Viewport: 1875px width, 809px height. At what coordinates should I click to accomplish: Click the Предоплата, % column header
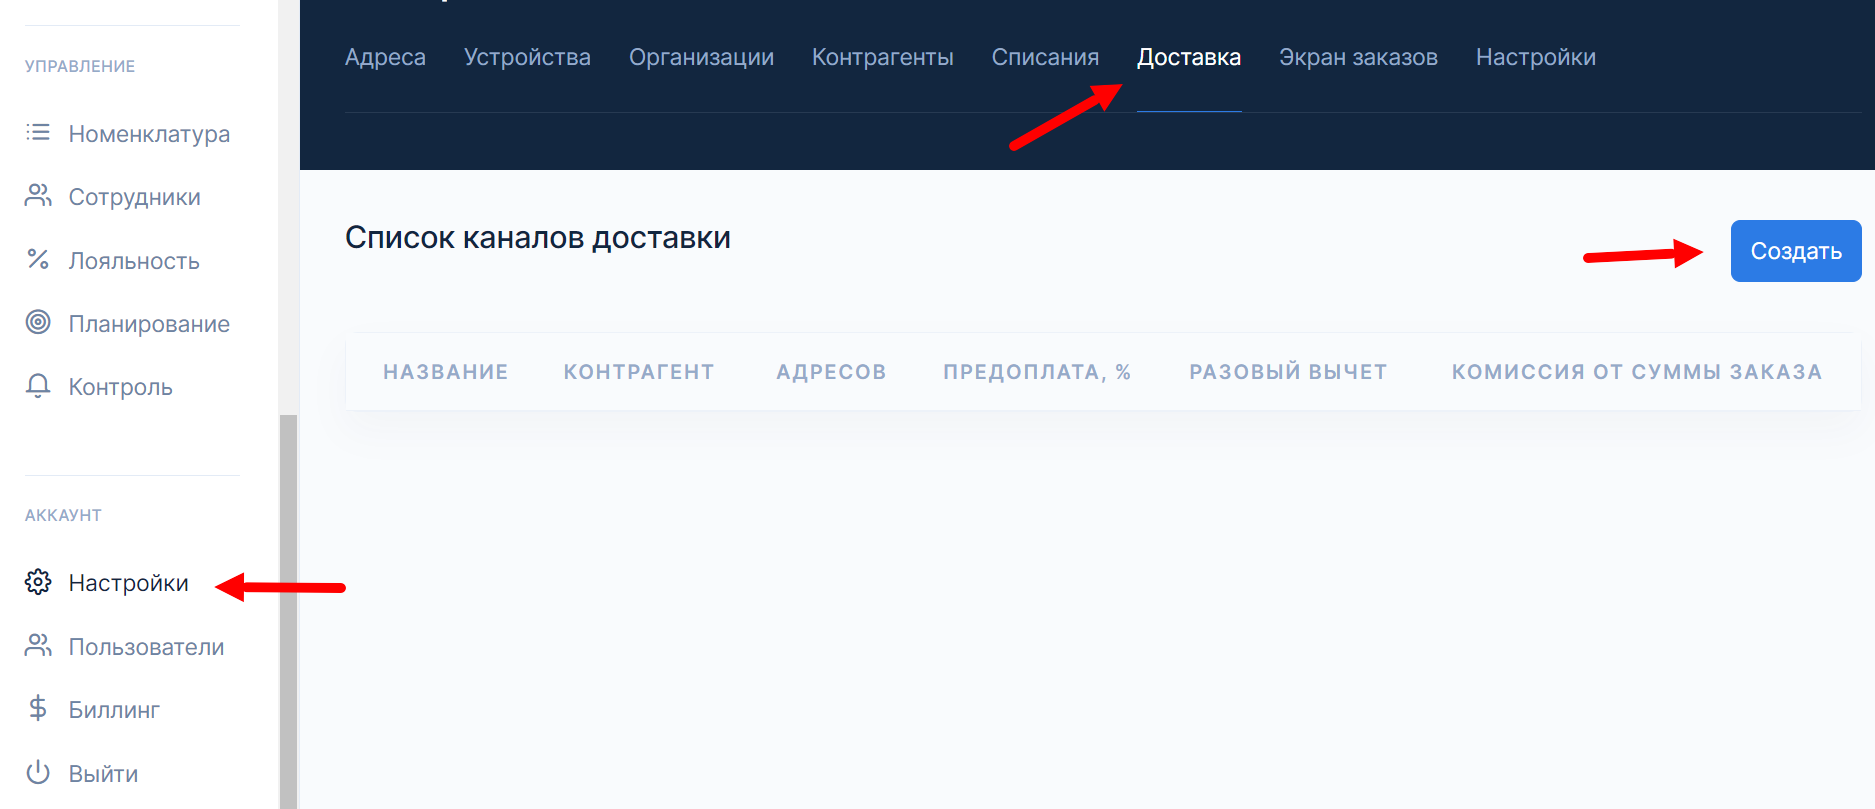1037,372
